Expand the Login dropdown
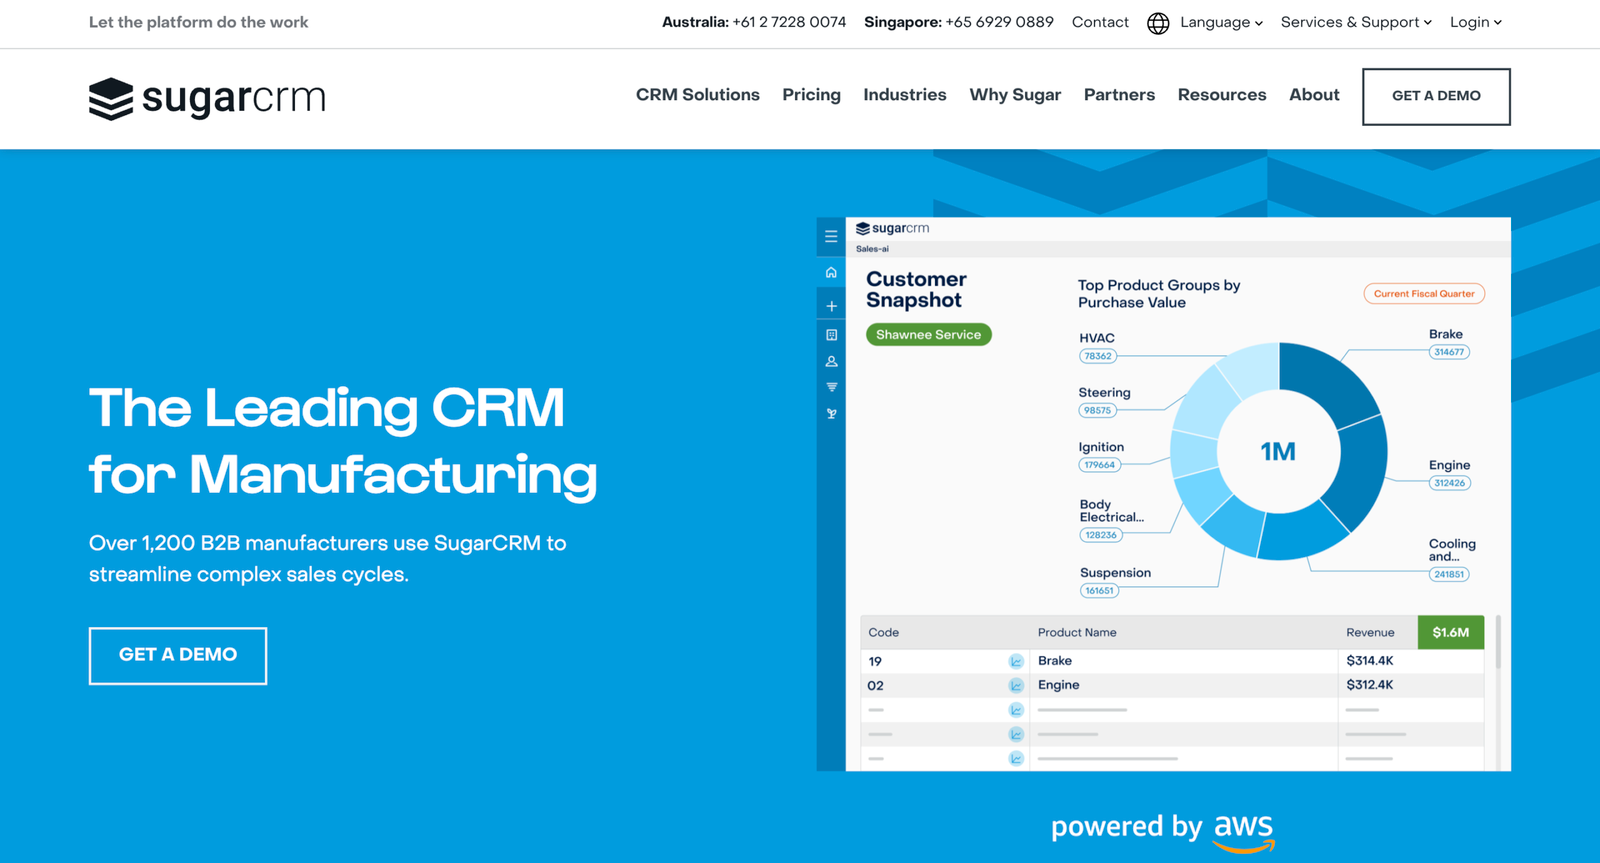The height and width of the screenshot is (863, 1600). click(1476, 22)
